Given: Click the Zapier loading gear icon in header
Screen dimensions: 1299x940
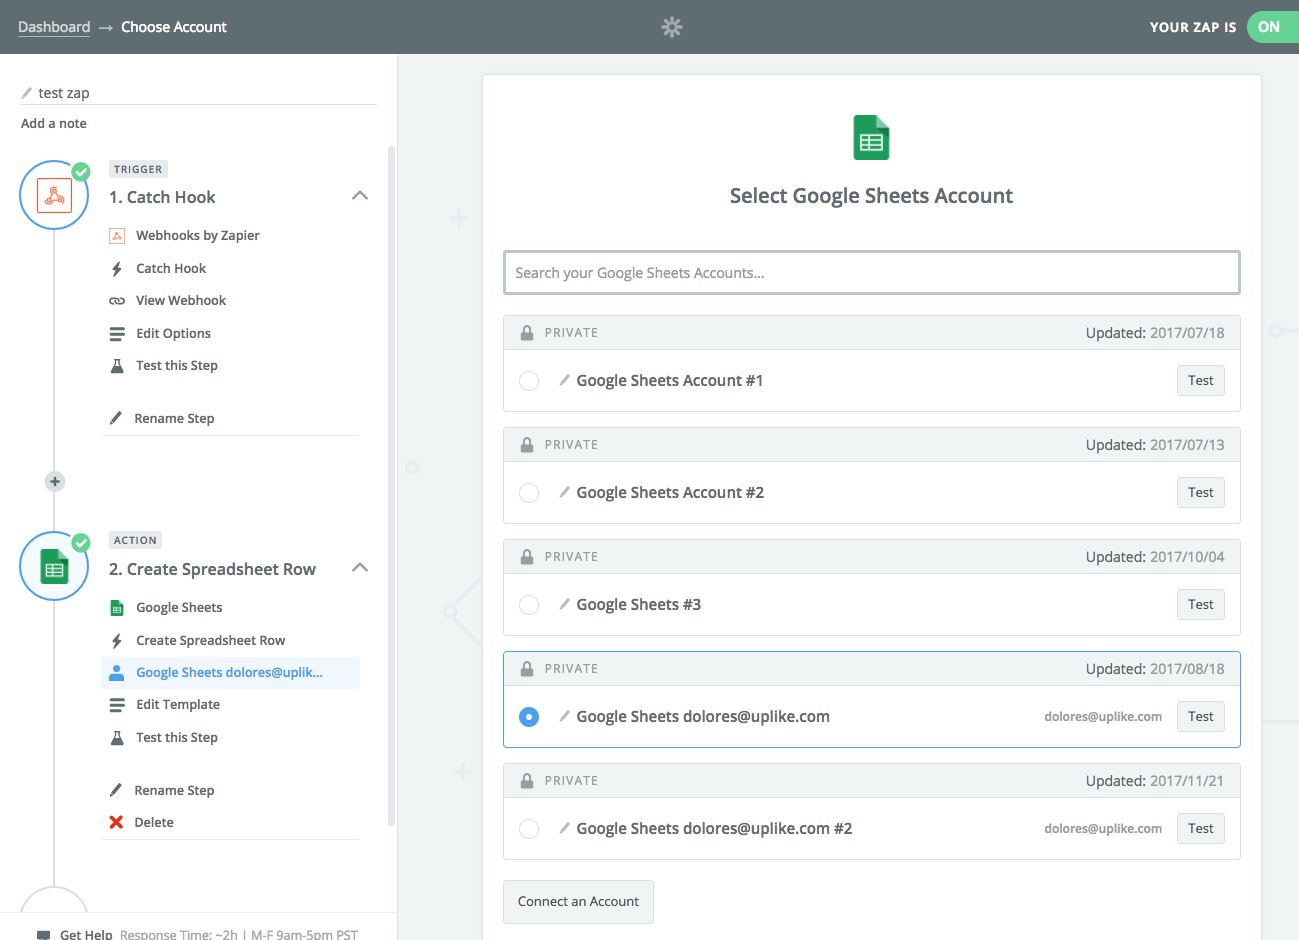Looking at the screenshot, I should 672,27.
